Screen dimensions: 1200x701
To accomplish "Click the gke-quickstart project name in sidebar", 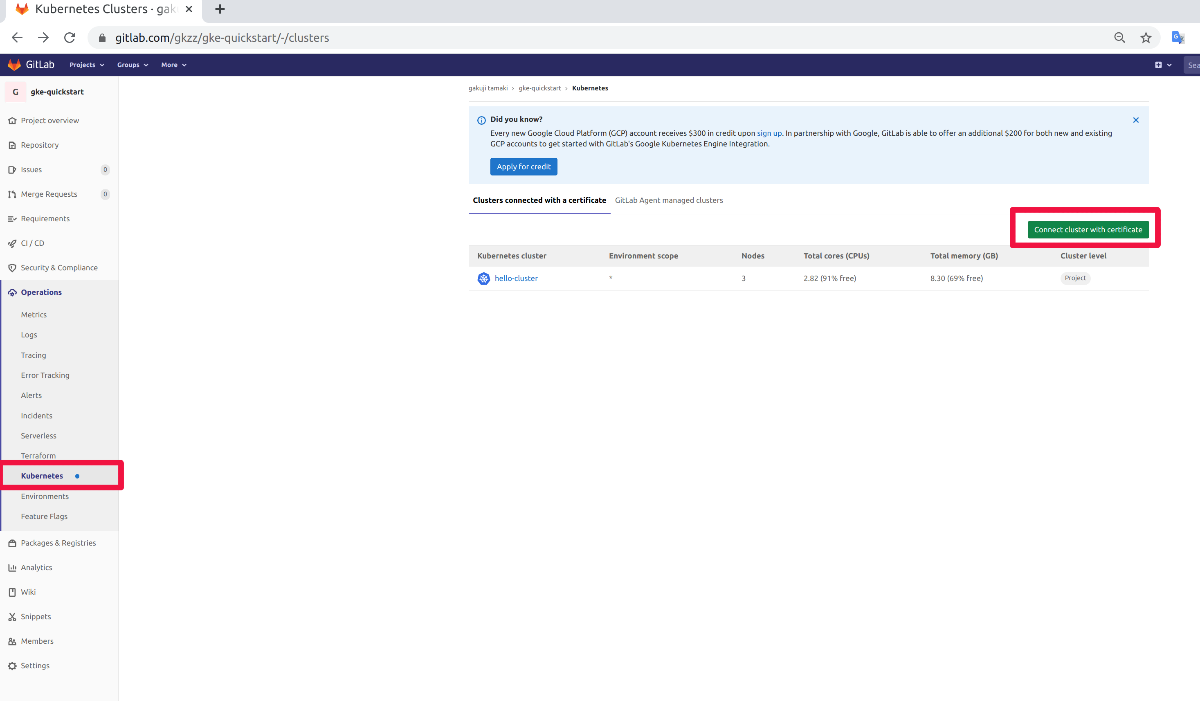I will point(57,91).
